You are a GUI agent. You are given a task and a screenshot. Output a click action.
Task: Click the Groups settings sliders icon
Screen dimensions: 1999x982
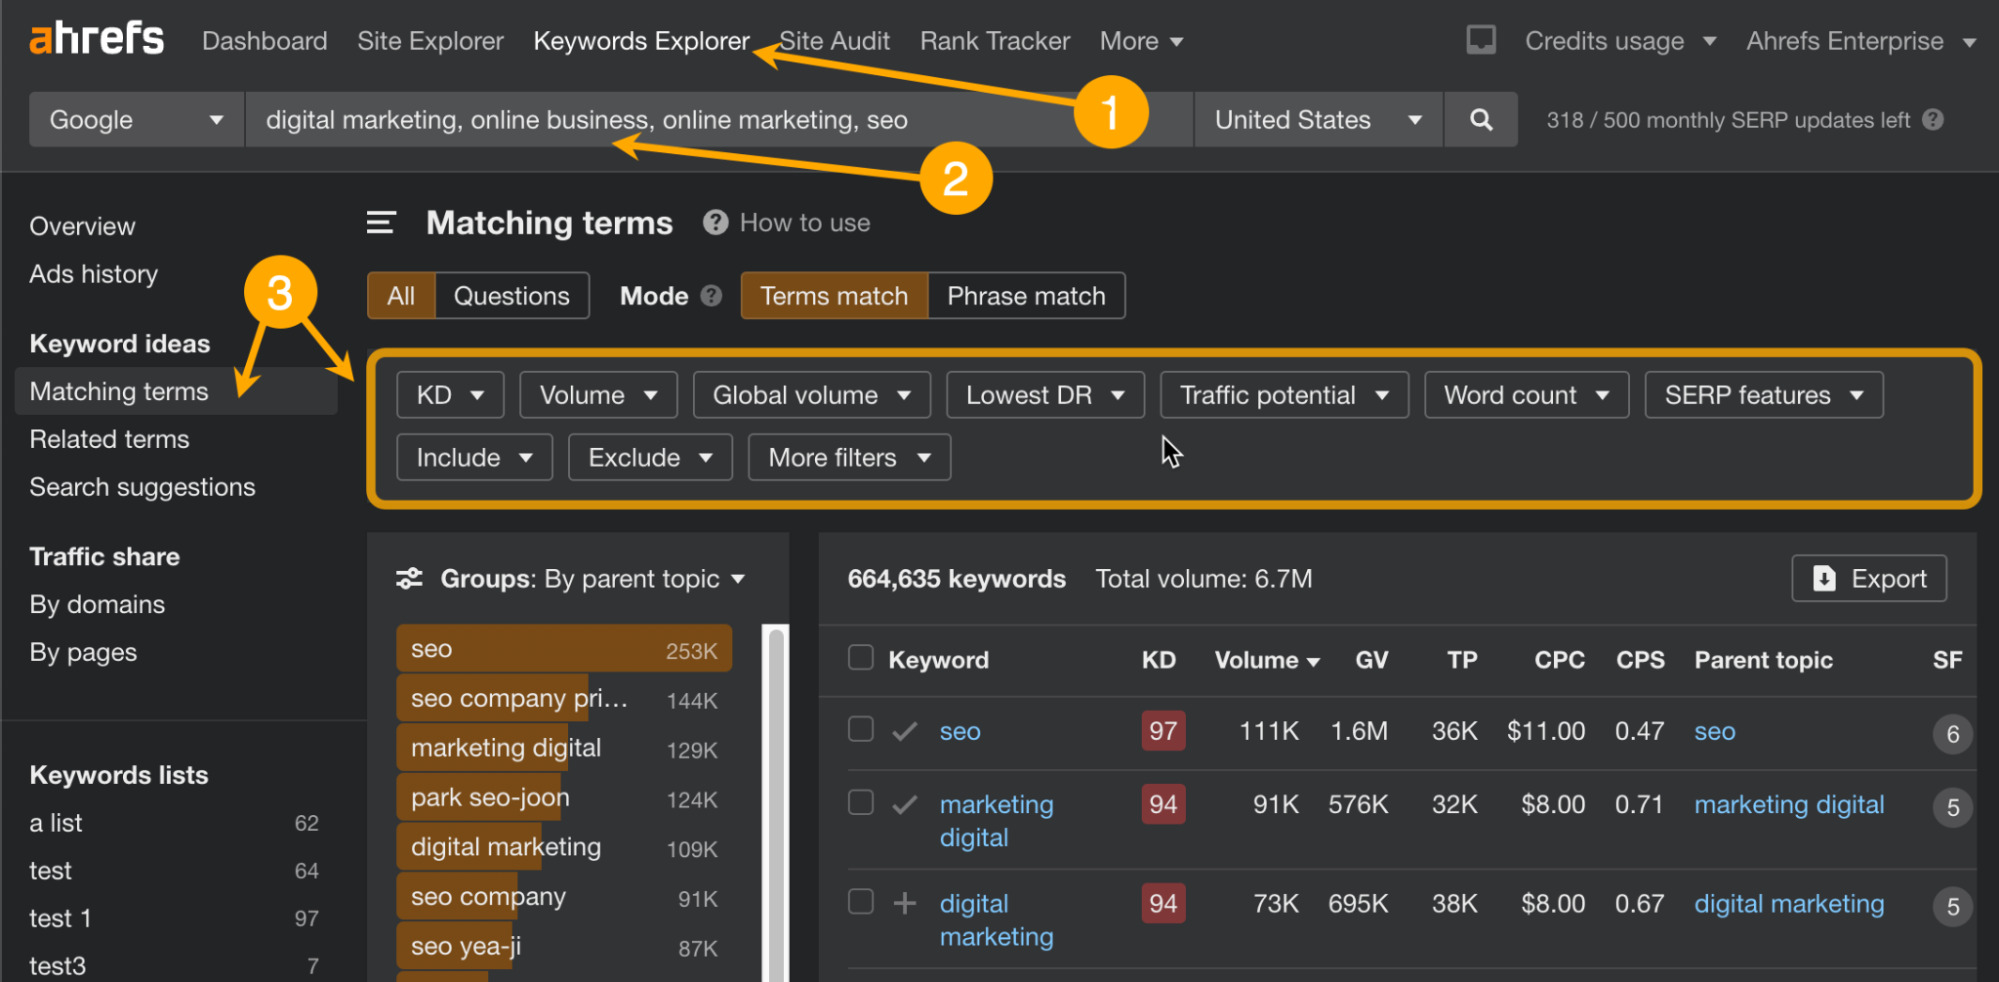coord(409,578)
